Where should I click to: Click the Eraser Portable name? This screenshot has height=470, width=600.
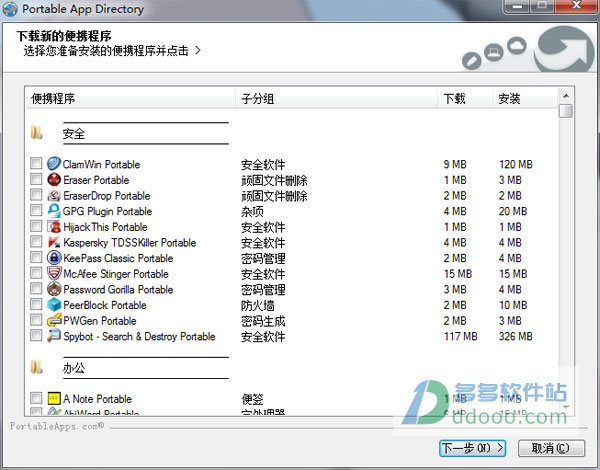pyautogui.click(x=96, y=180)
